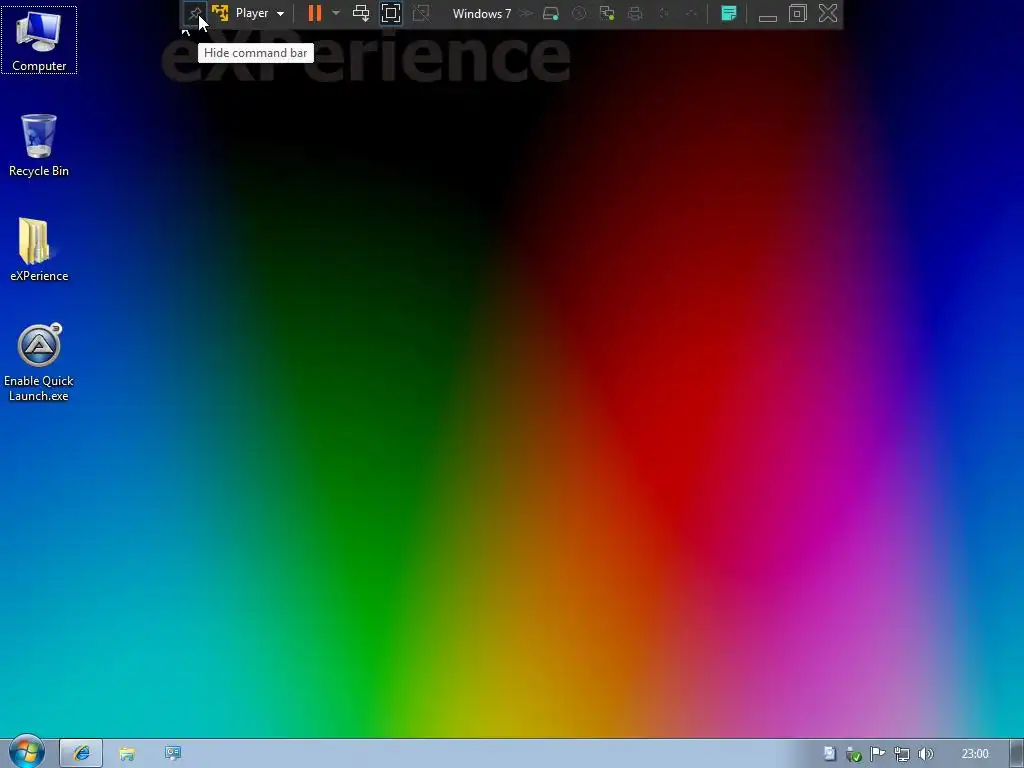Viewport: 1024px width, 768px height.
Task: Click the VMware Player logo icon
Action: (220, 13)
